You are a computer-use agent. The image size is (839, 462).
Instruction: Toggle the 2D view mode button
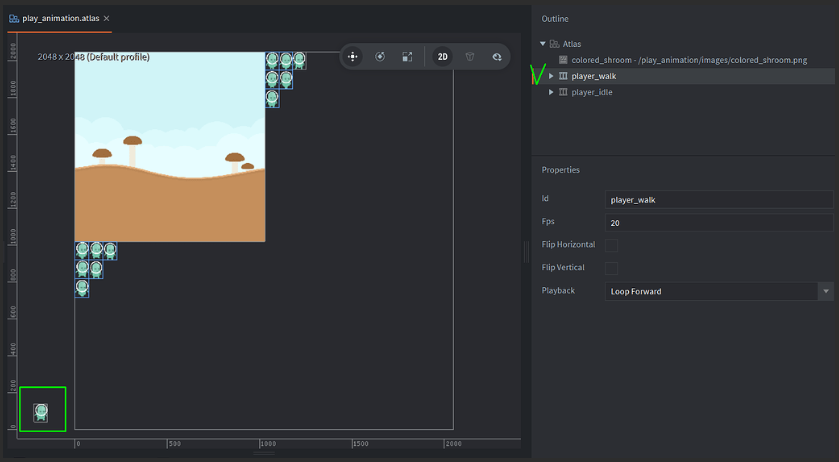click(443, 57)
